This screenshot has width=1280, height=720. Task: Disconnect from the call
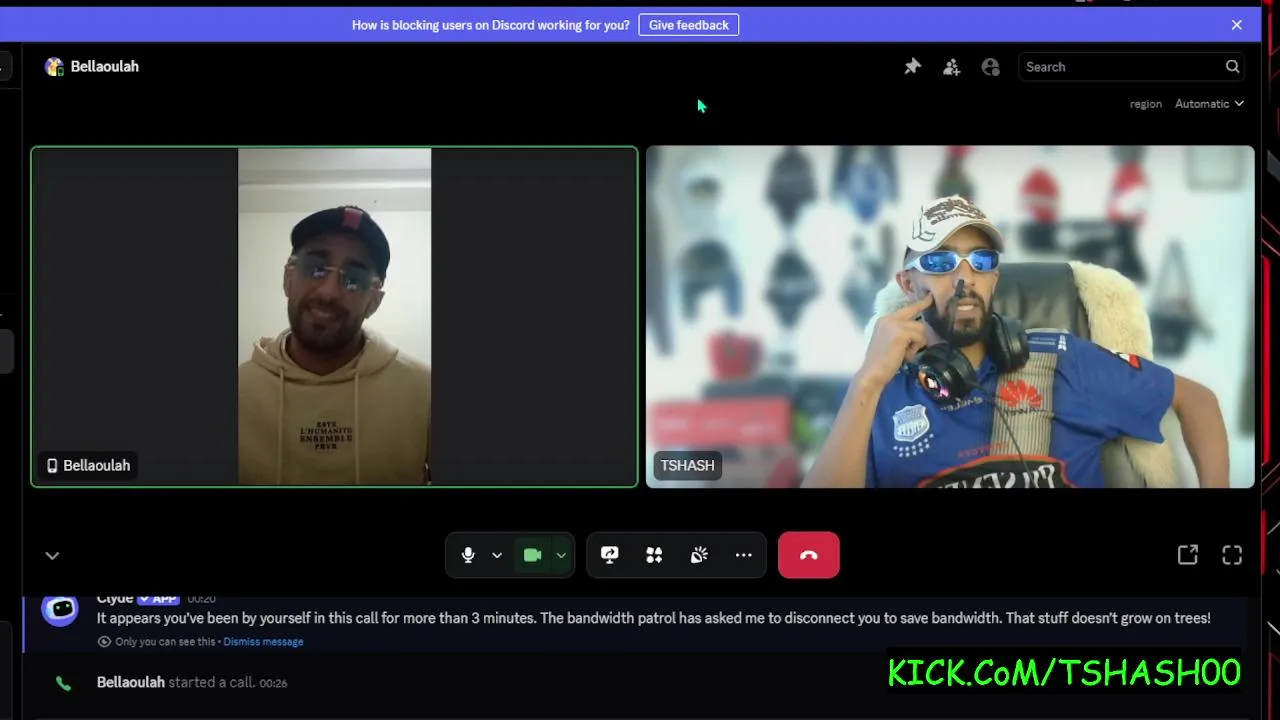click(809, 555)
